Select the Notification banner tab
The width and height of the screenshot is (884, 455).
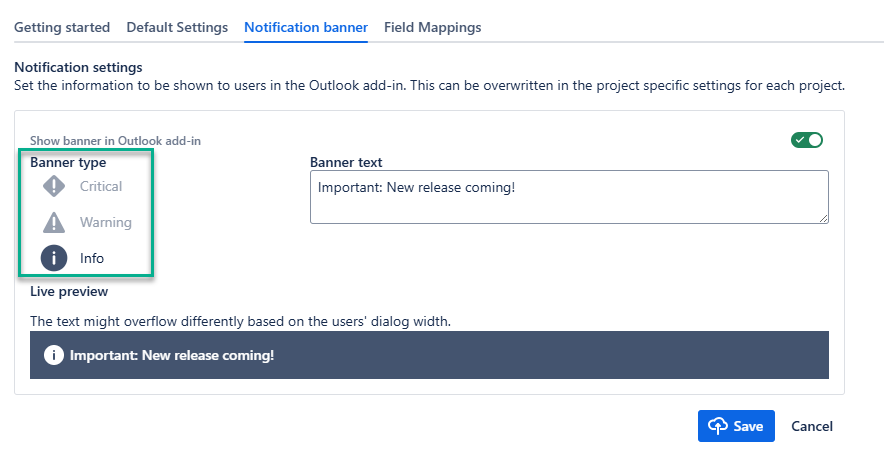click(x=306, y=28)
